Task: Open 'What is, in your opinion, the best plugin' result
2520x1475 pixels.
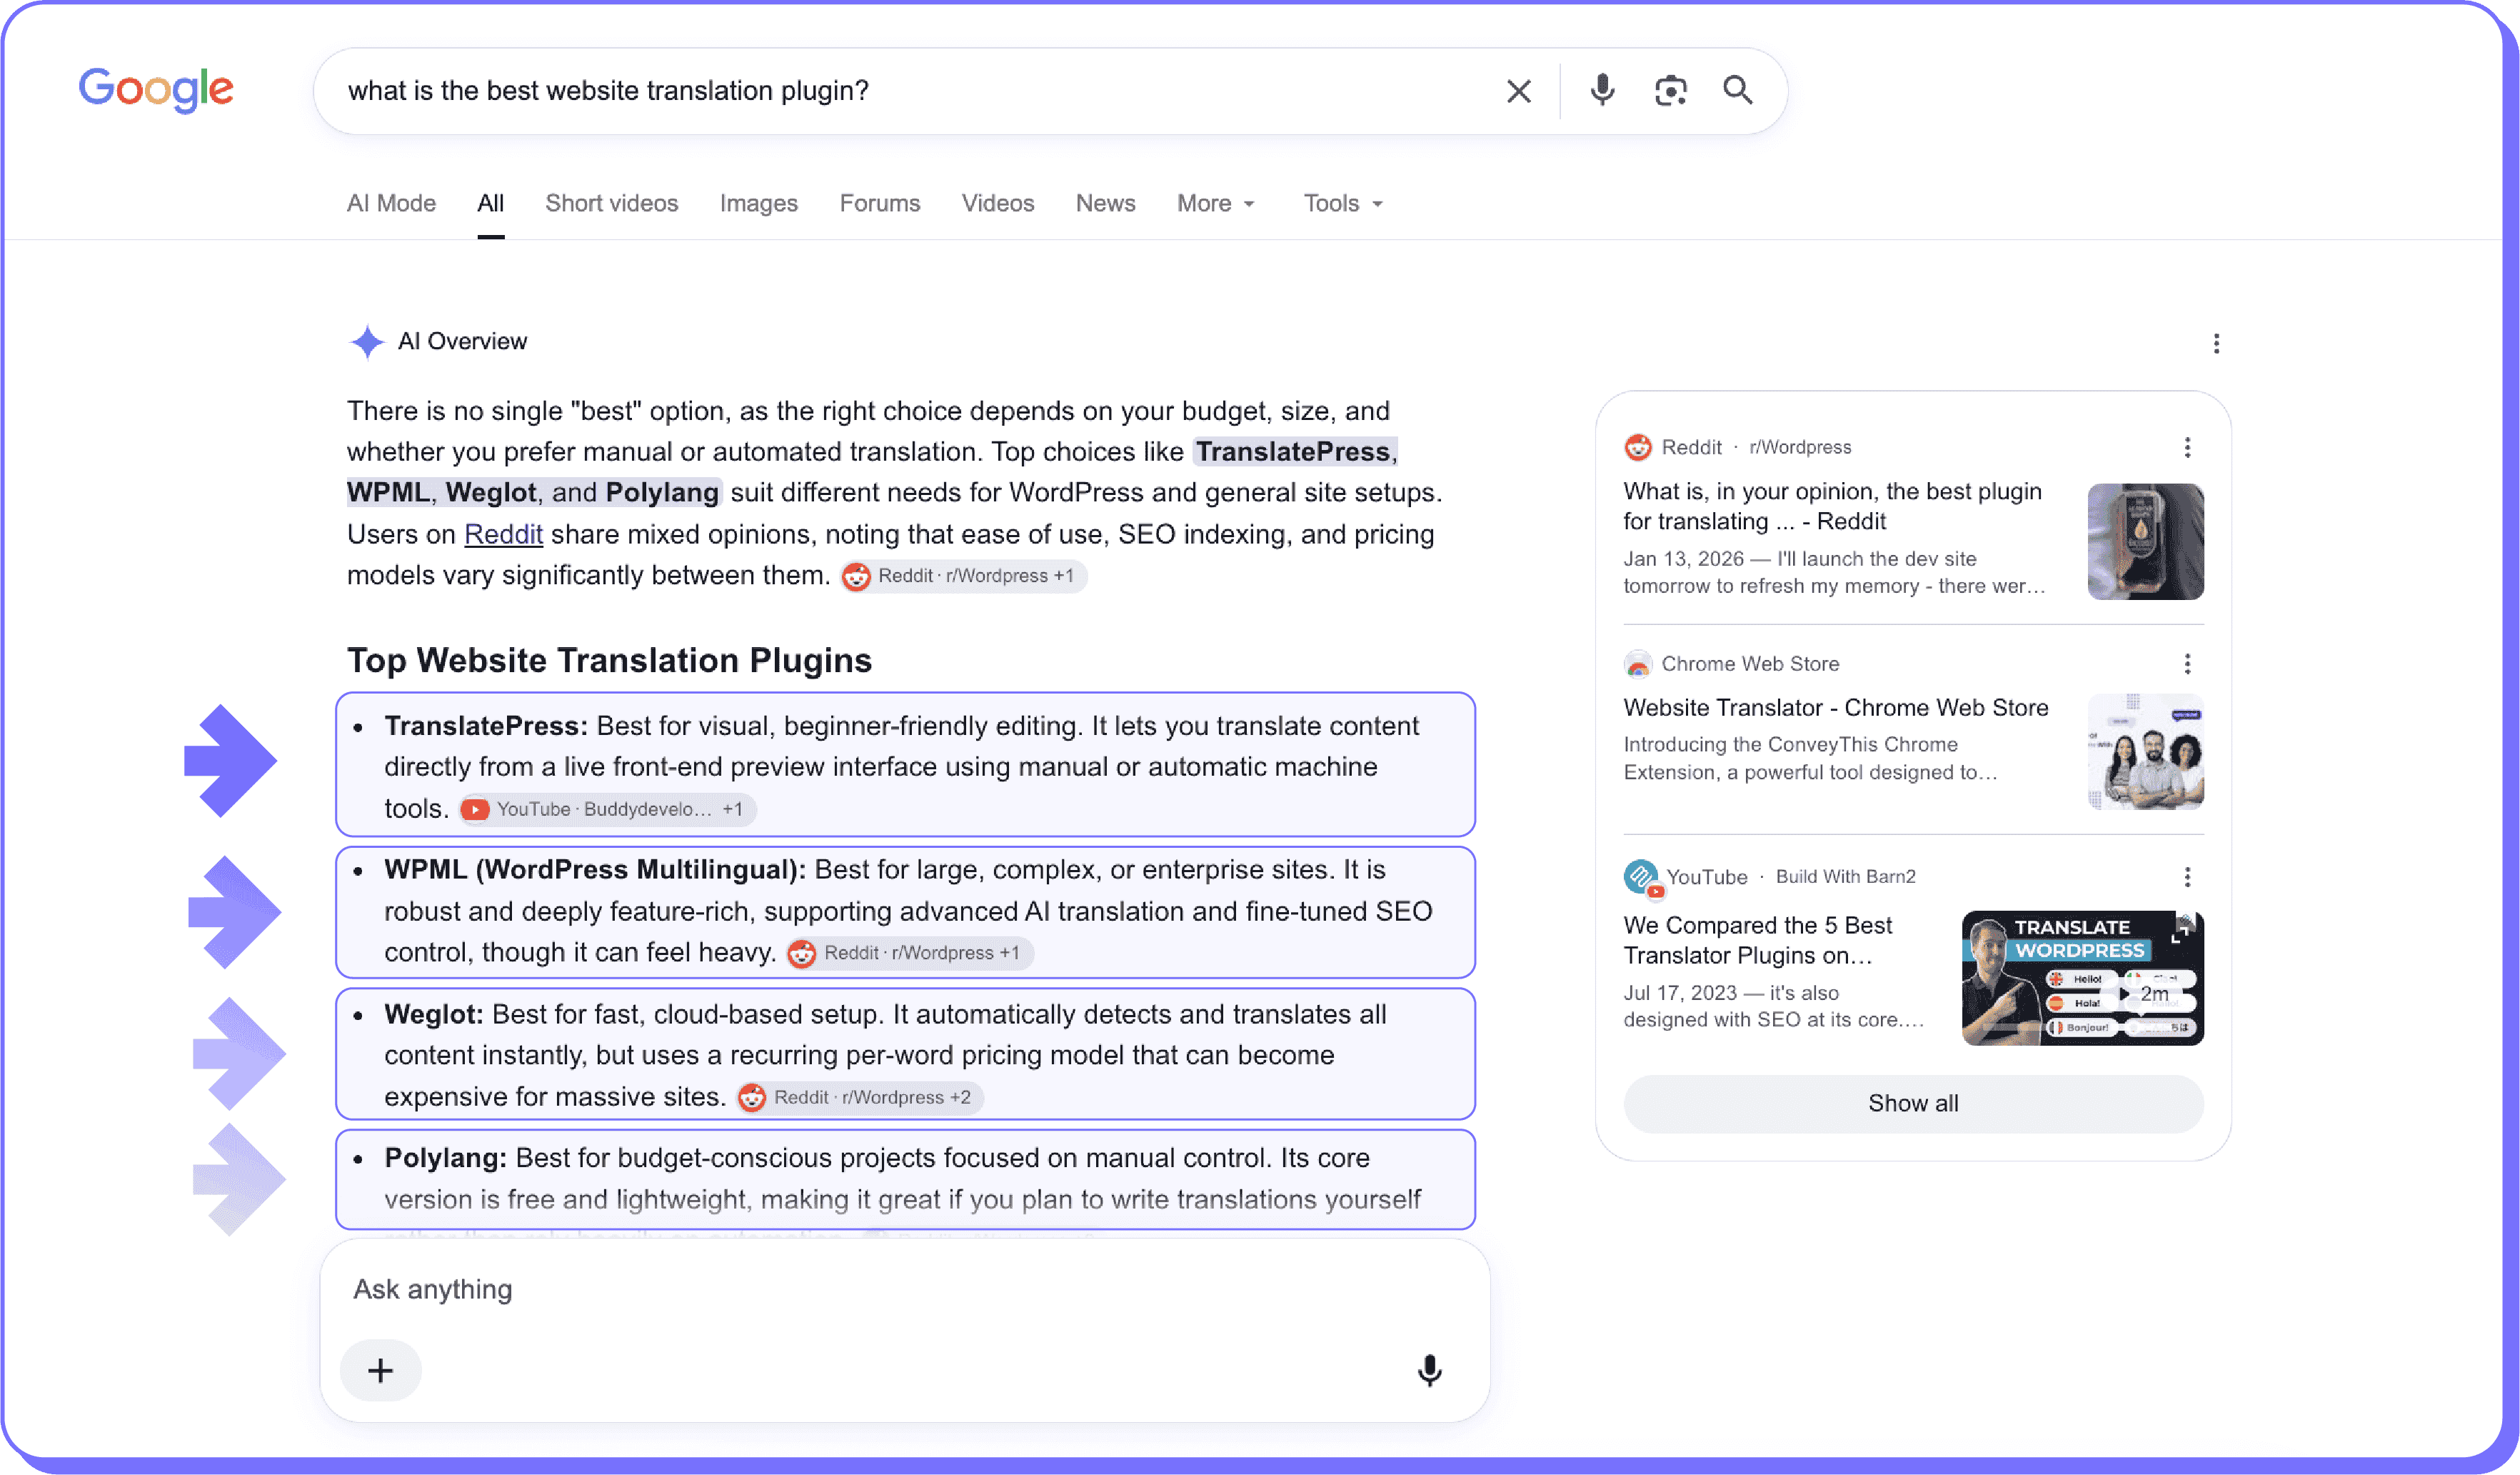Action: click(1832, 506)
